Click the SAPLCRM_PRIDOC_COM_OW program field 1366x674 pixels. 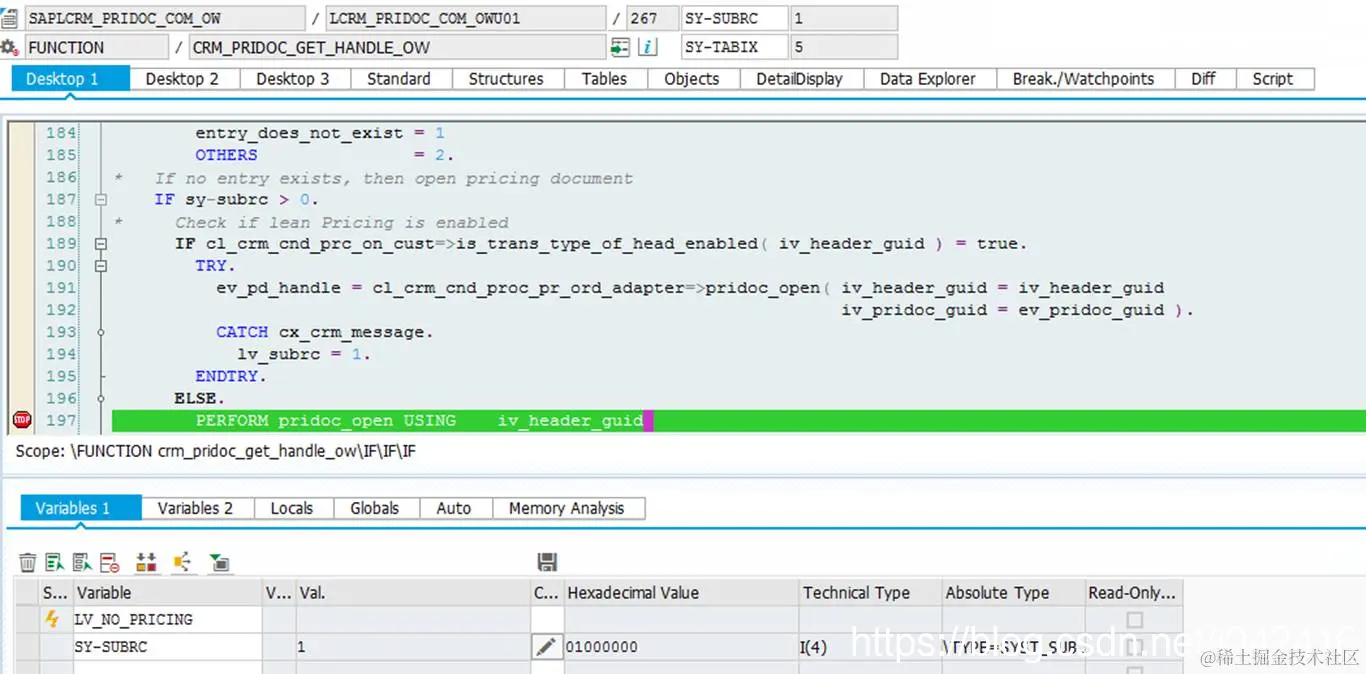point(165,18)
